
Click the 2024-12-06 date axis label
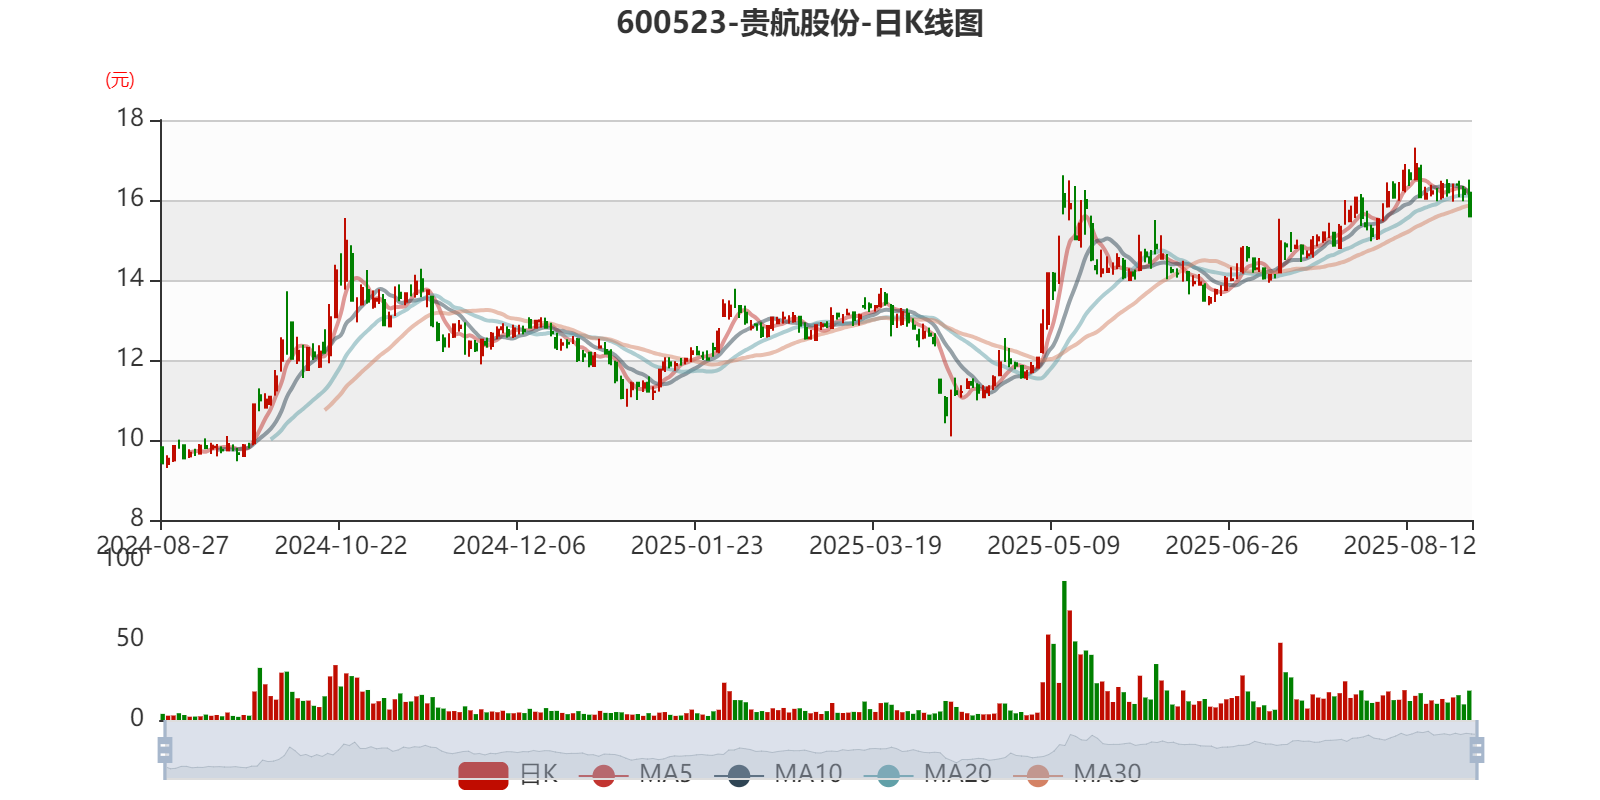pos(519,546)
